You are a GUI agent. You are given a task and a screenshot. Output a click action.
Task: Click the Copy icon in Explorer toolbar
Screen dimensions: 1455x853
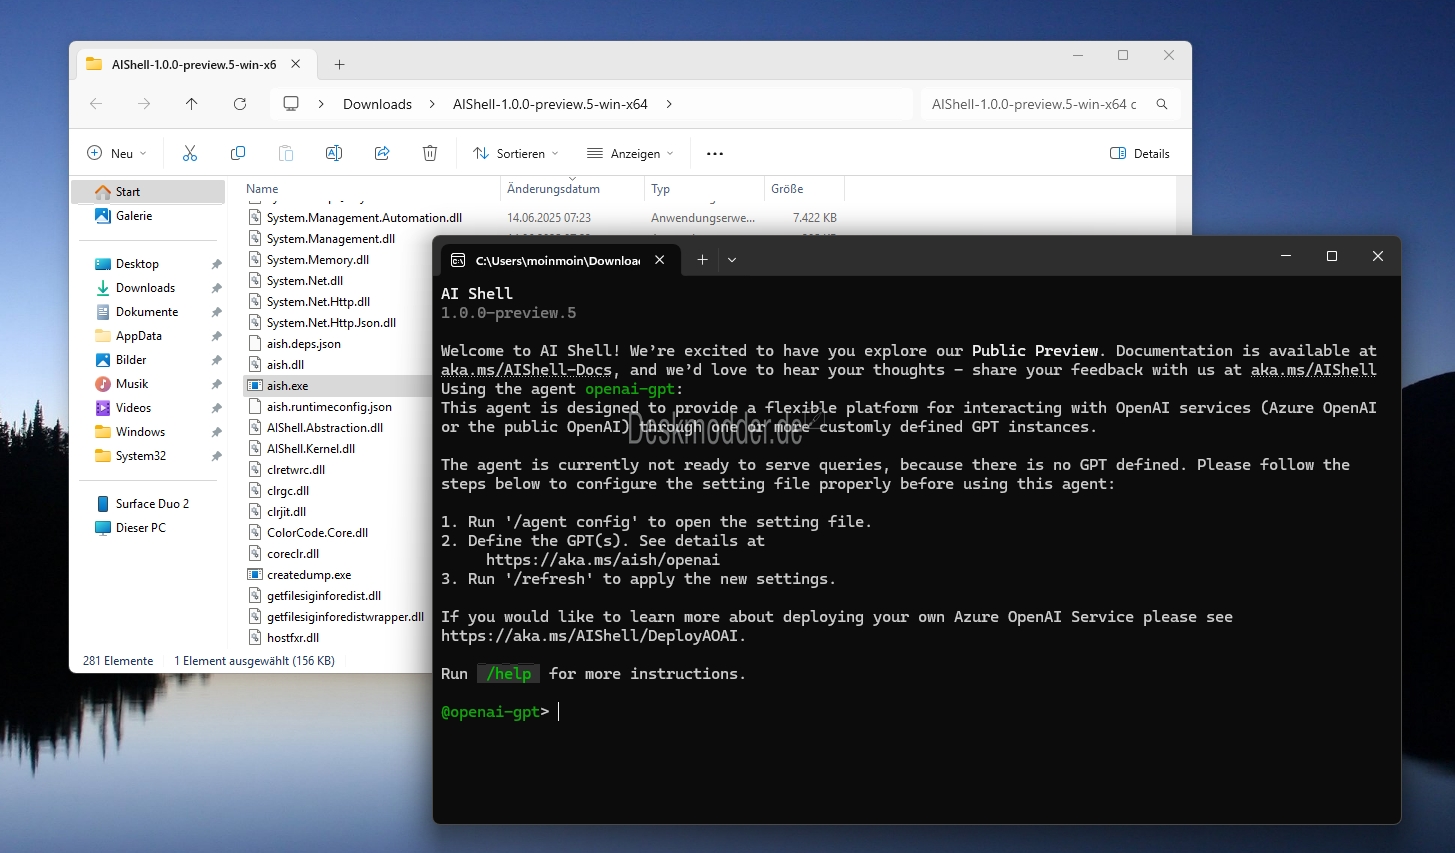coord(238,153)
